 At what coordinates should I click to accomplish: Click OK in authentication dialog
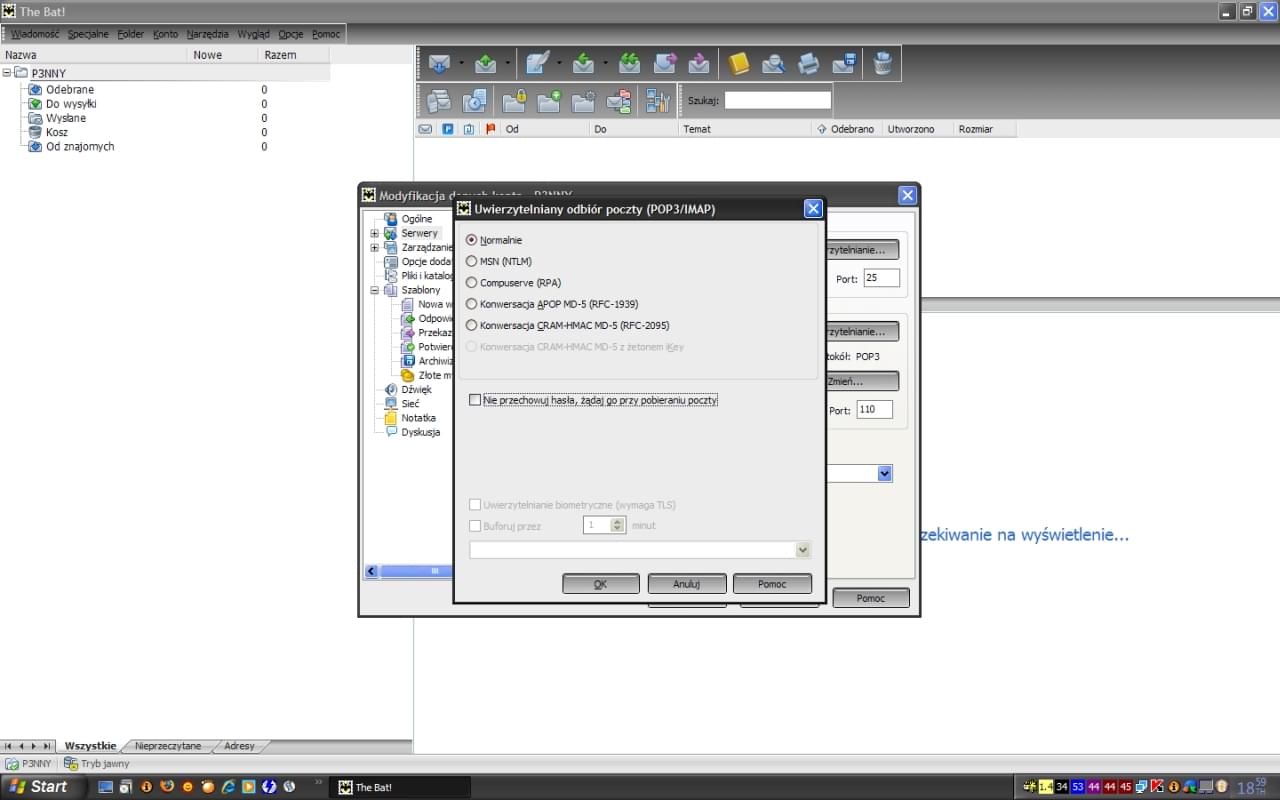600,584
